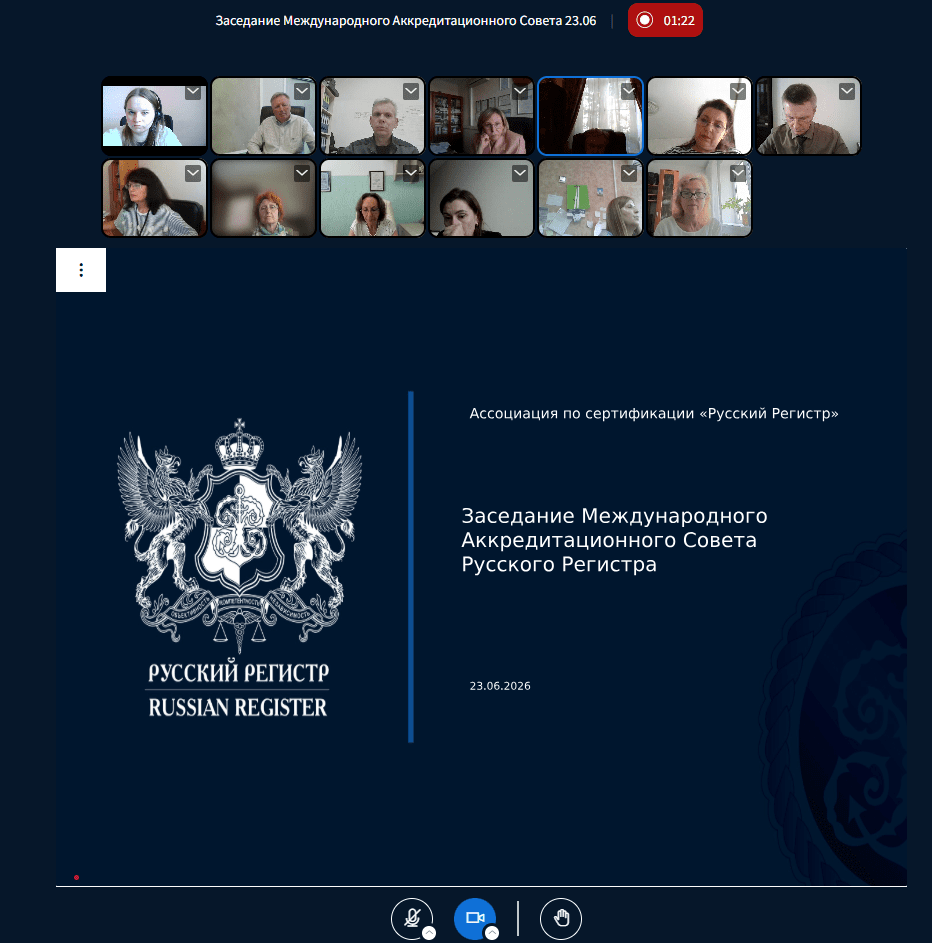
Task: Open dropdown on video of man near whiteboard
Action: click(411, 91)
